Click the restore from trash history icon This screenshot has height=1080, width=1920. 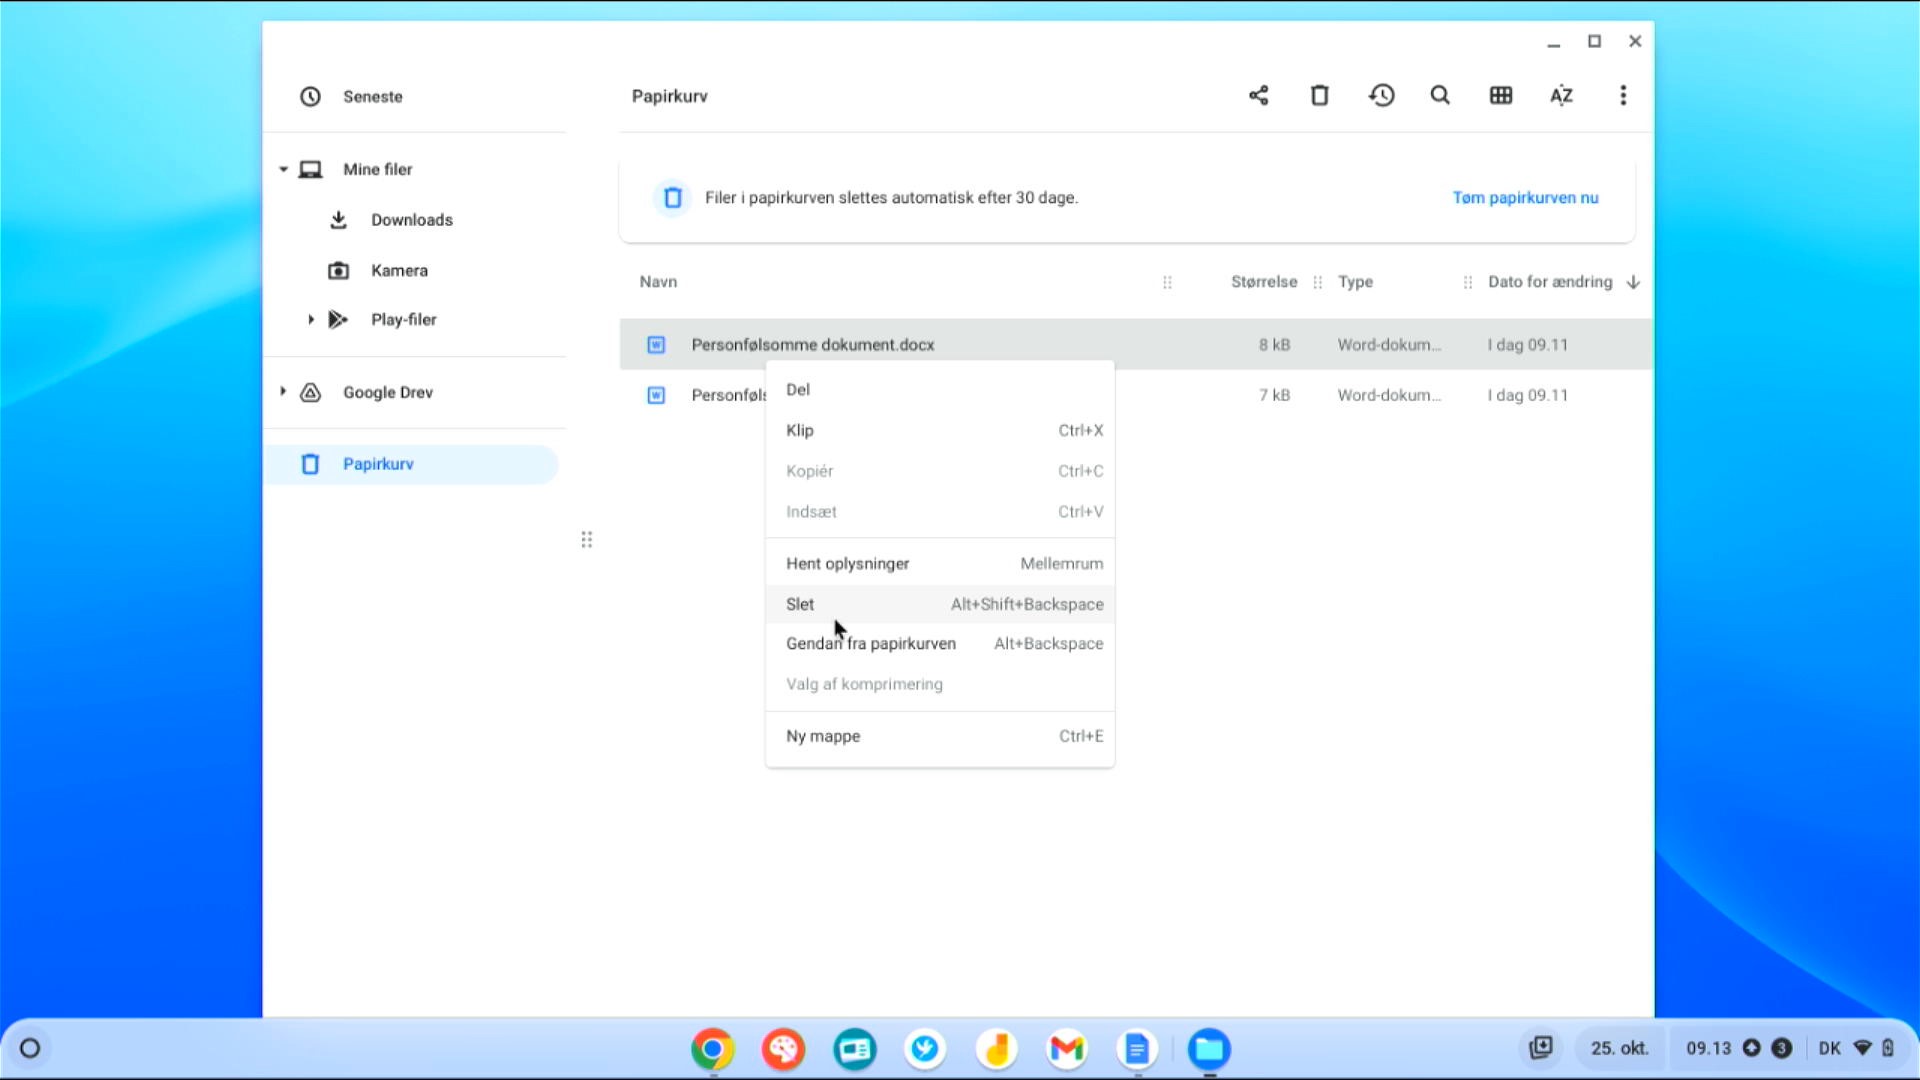(x=1381, y=95)
